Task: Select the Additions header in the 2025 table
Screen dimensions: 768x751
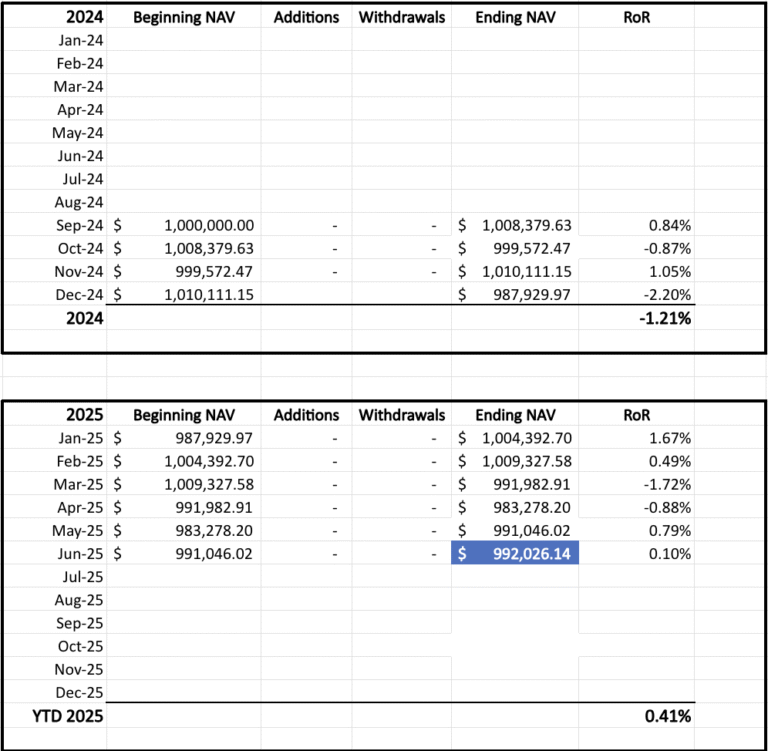Action: 306,415
